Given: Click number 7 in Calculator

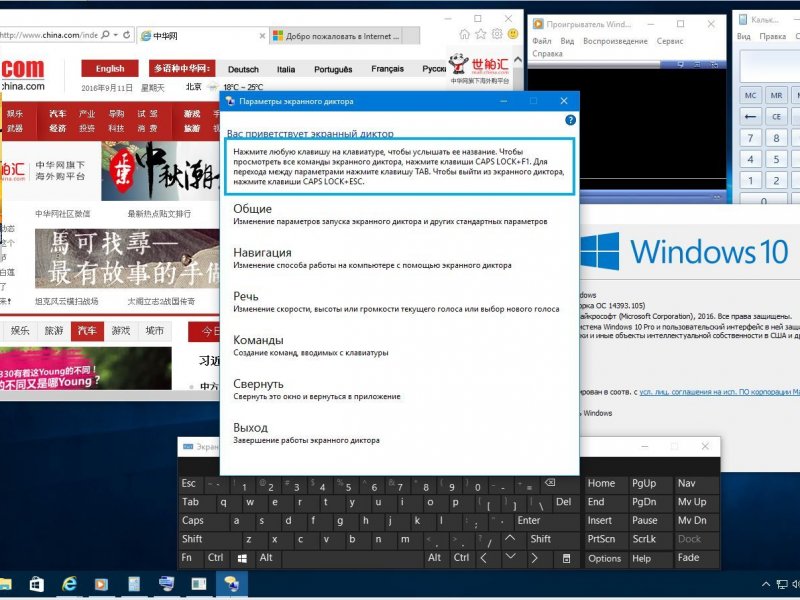Looking at the screenshot, I should [751, 138].
